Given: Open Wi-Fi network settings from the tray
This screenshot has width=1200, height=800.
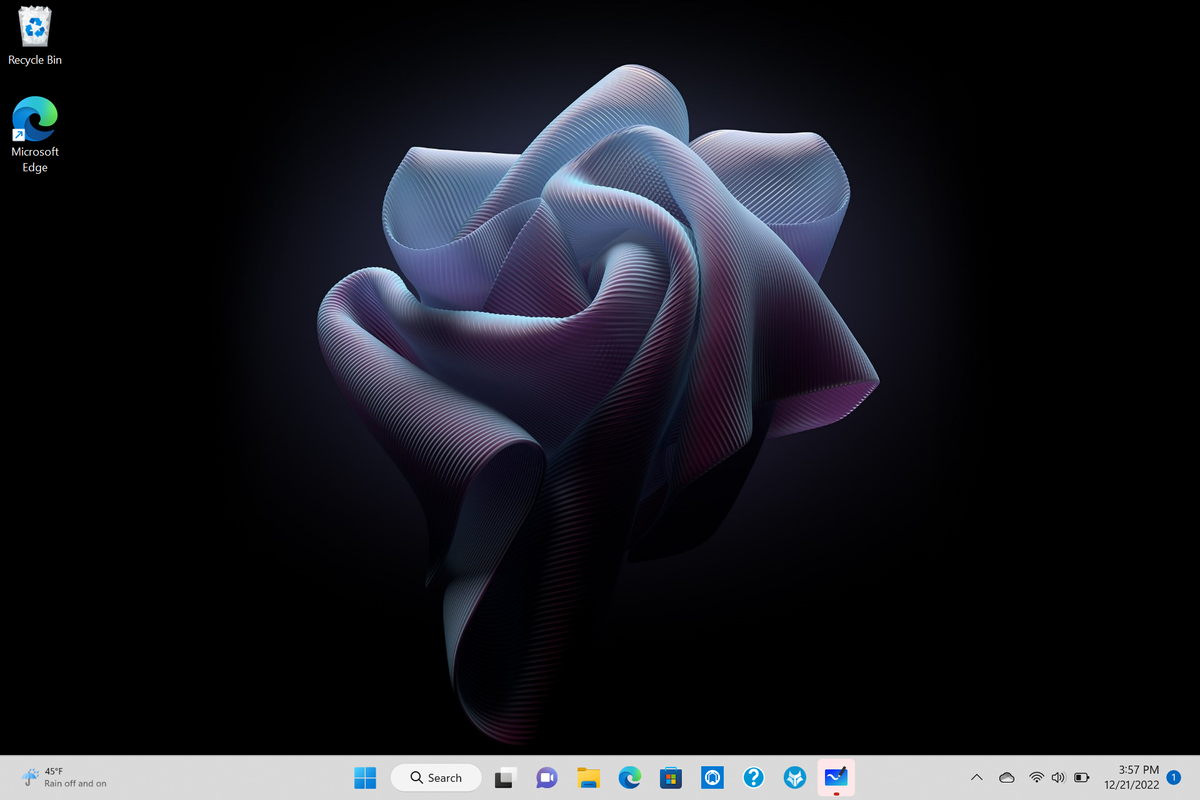Looking at the screenshot, I should (1035, 777).
